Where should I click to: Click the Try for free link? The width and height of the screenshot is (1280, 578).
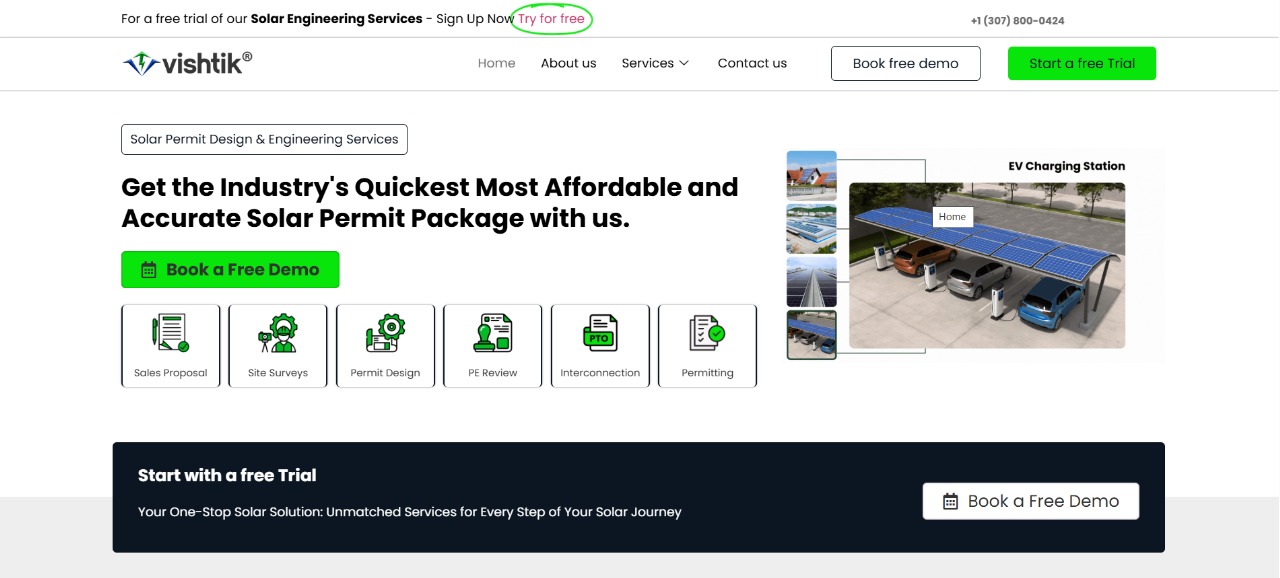(551, 19)
